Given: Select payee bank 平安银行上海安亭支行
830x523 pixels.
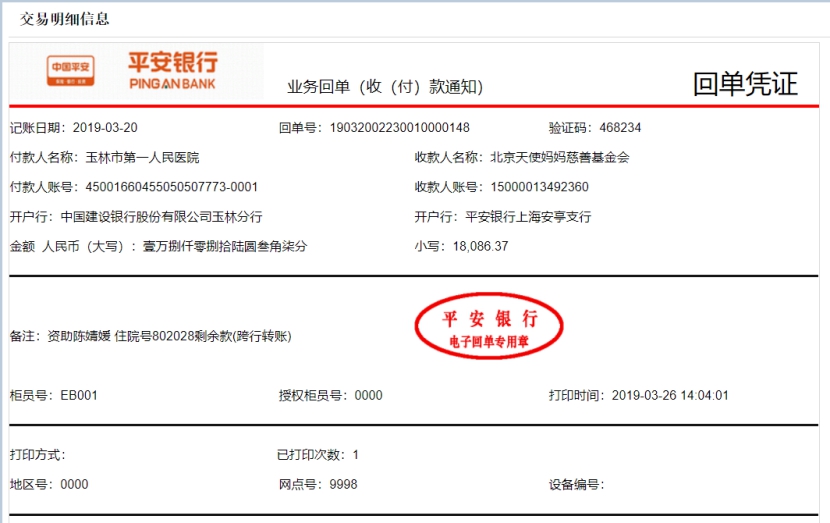Looking at the screenshot, I should coord(528,217).
